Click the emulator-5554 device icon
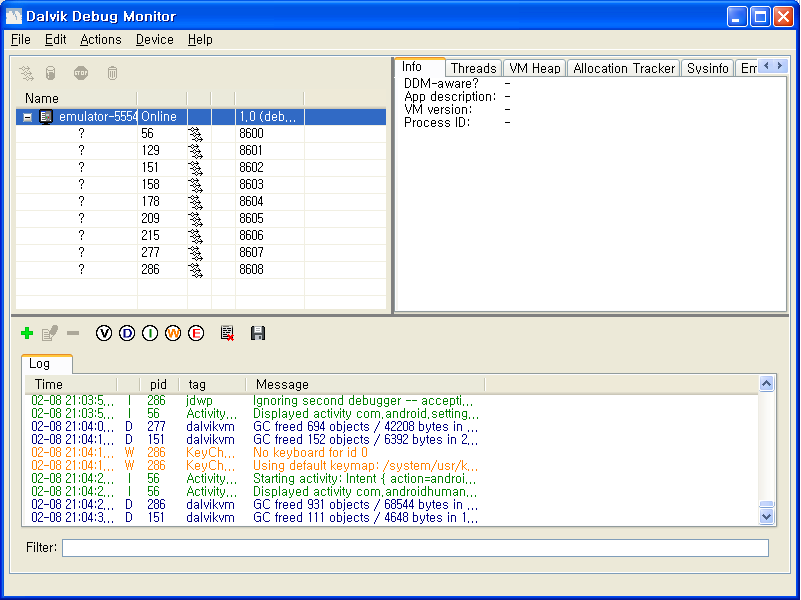This screenshot has height=600, width=801. [46, 117]
